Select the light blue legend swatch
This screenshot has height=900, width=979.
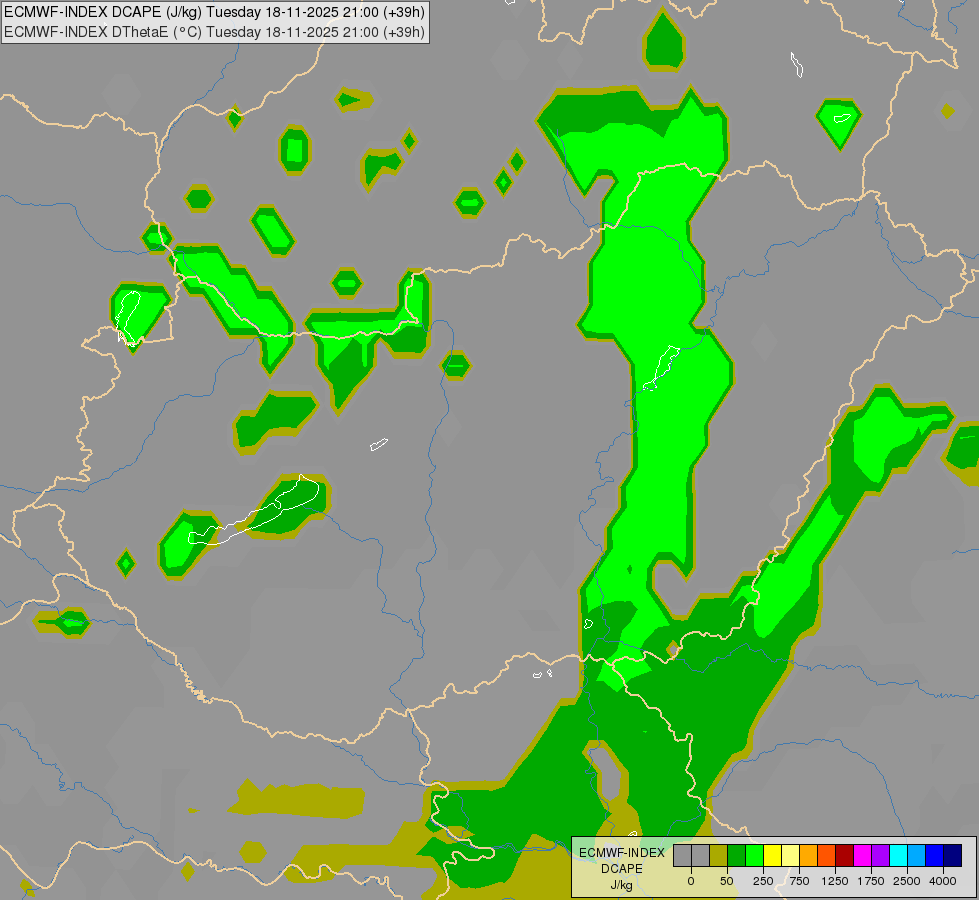click(918, 855)
